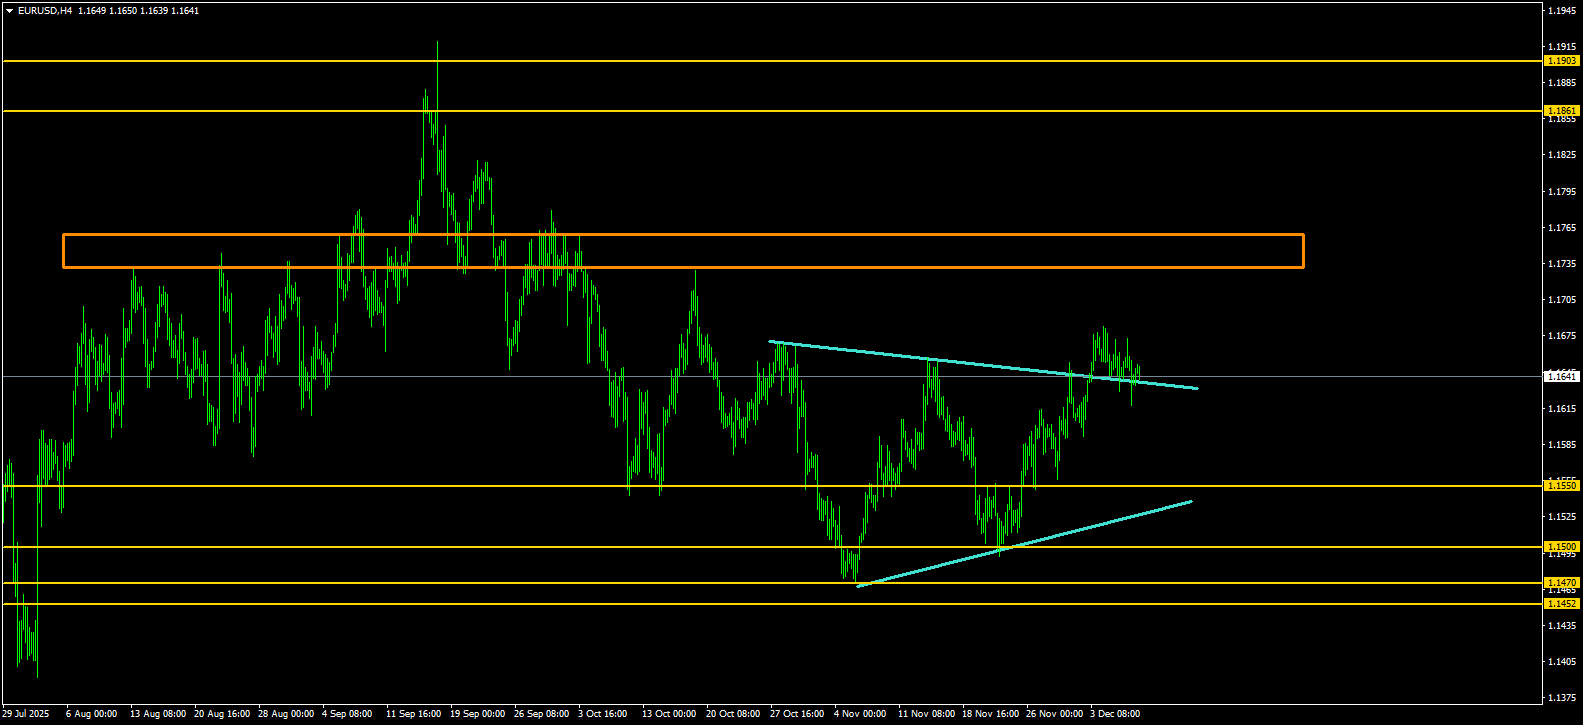Select the 1.1861 yellow price label
Viewport: 1583px width, 725px height.
click(1562, 111)
